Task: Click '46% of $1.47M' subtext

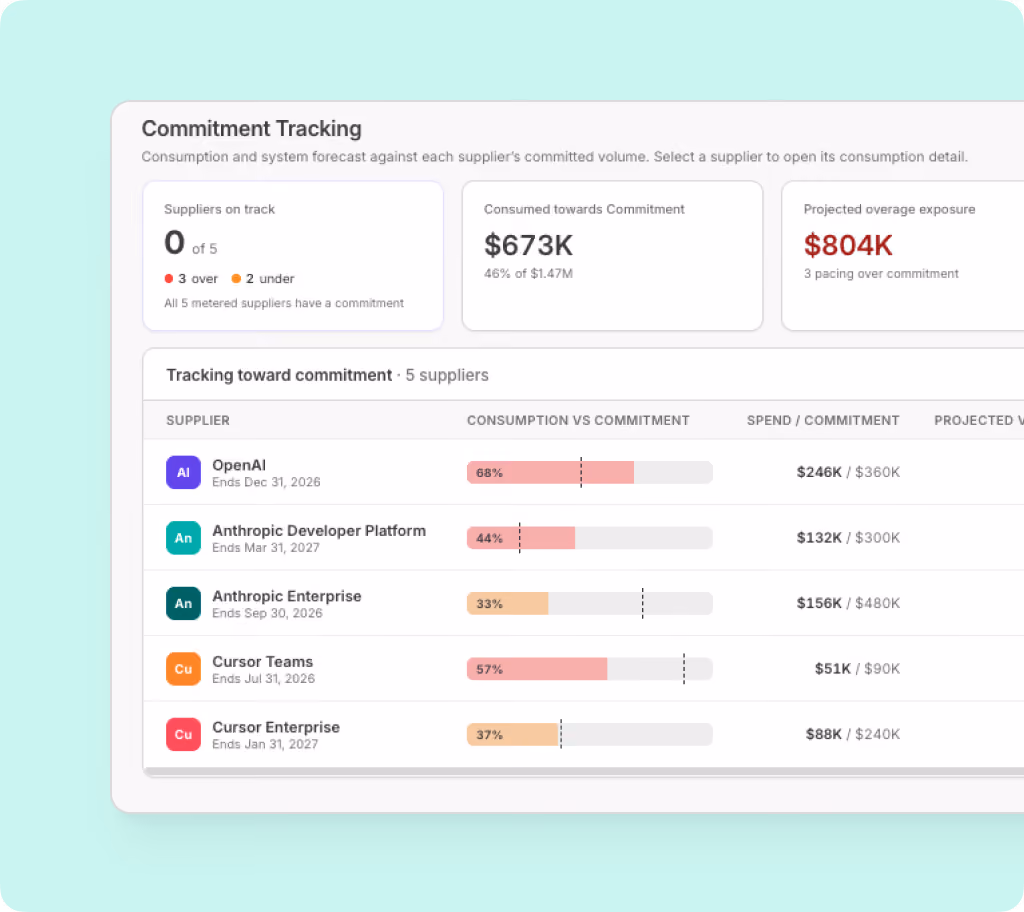Action: [x=528, y=273]
